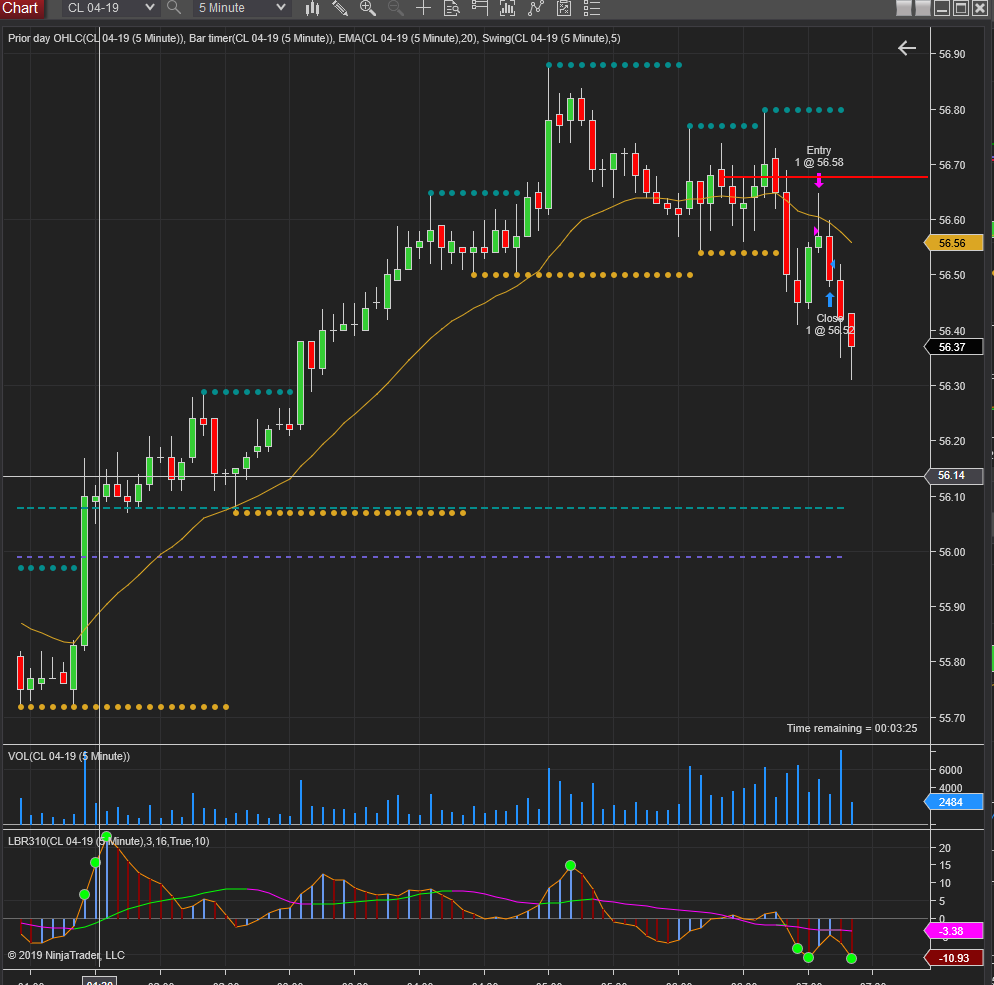Open the data box icon
The image size is (994, 985).
(451, 8)
